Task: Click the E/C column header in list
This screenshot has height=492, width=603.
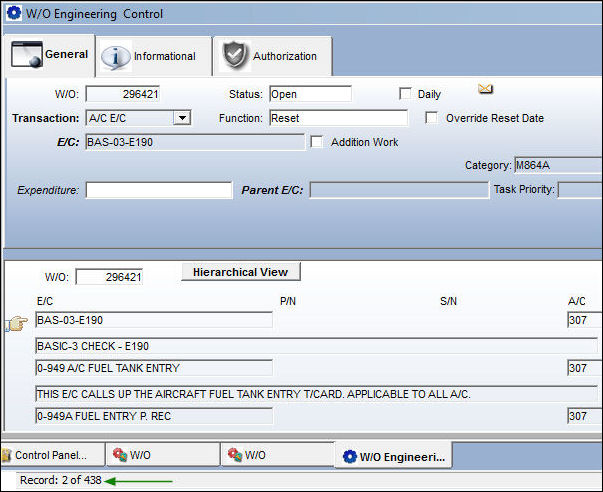Action: tap(45, 301)
